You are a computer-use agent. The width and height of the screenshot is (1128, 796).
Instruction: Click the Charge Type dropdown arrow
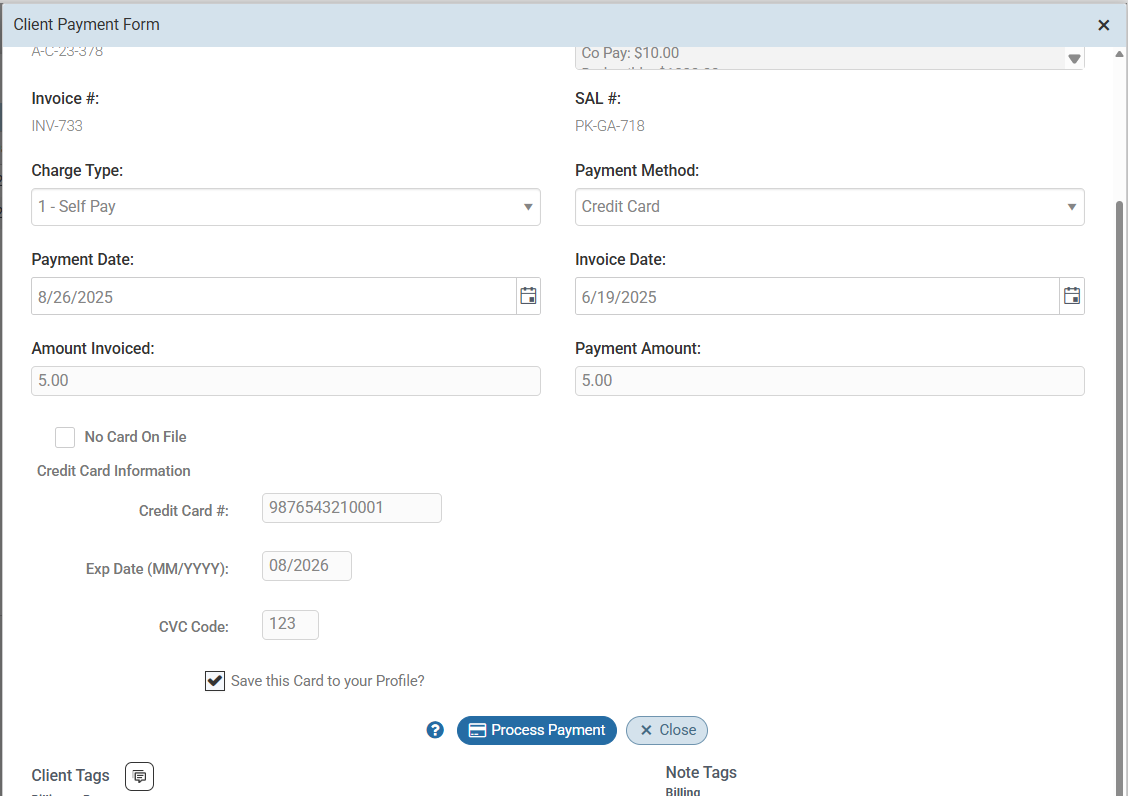pos(528,207)
